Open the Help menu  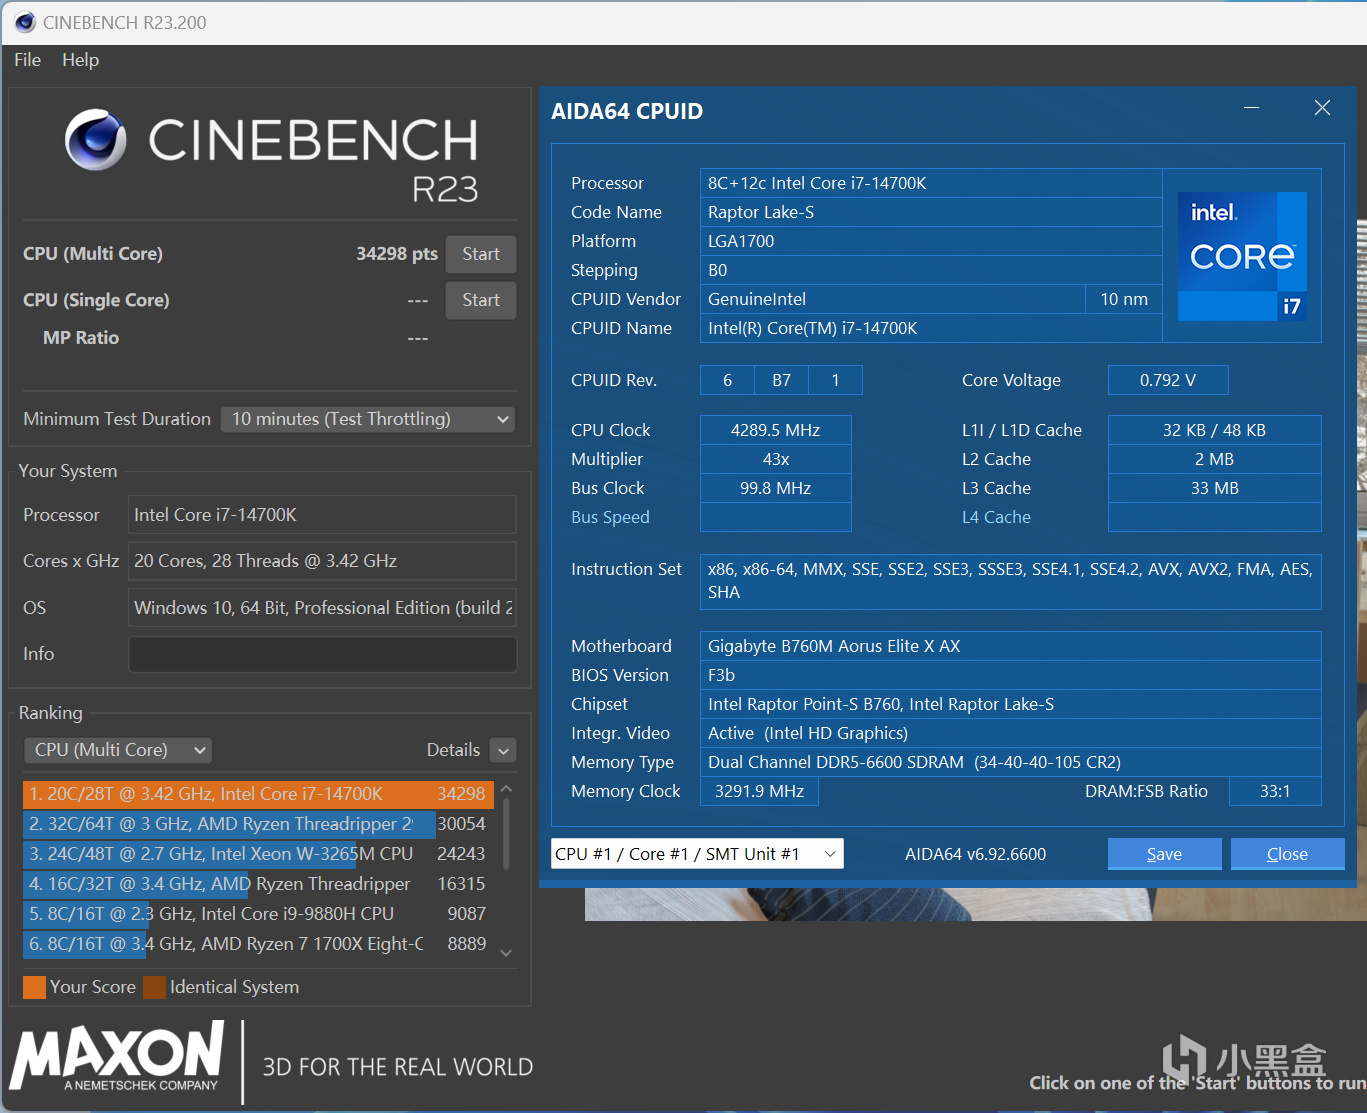[80, 60]
